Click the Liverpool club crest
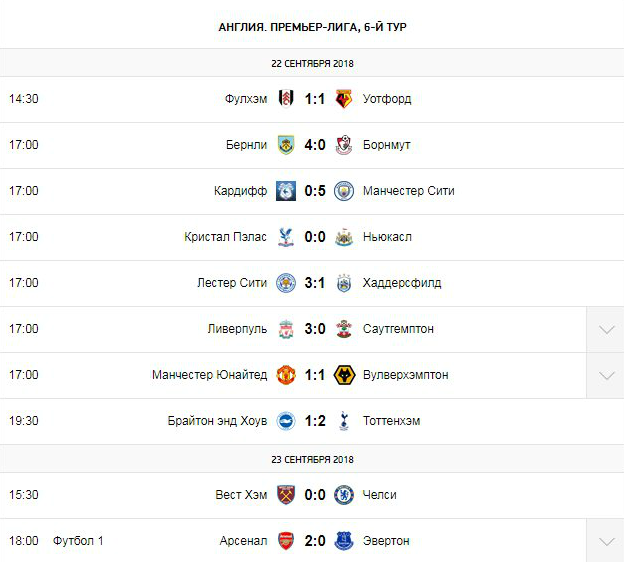Screen dimensions: 624x562 click(x=286, y=329)
